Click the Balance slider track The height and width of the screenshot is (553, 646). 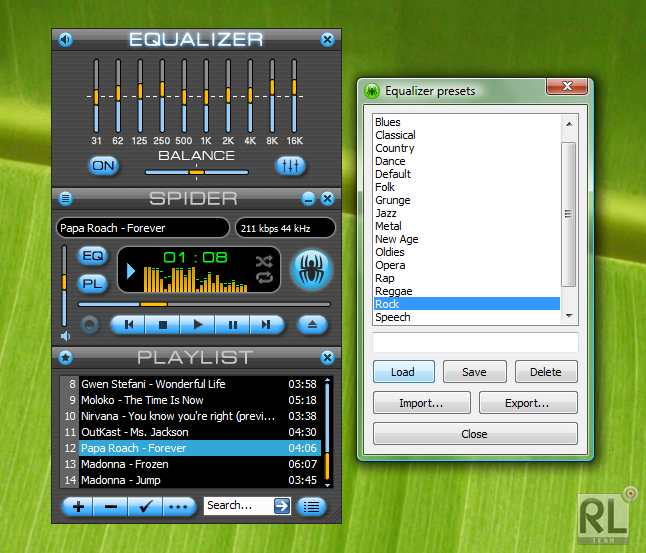click(196, 171)
